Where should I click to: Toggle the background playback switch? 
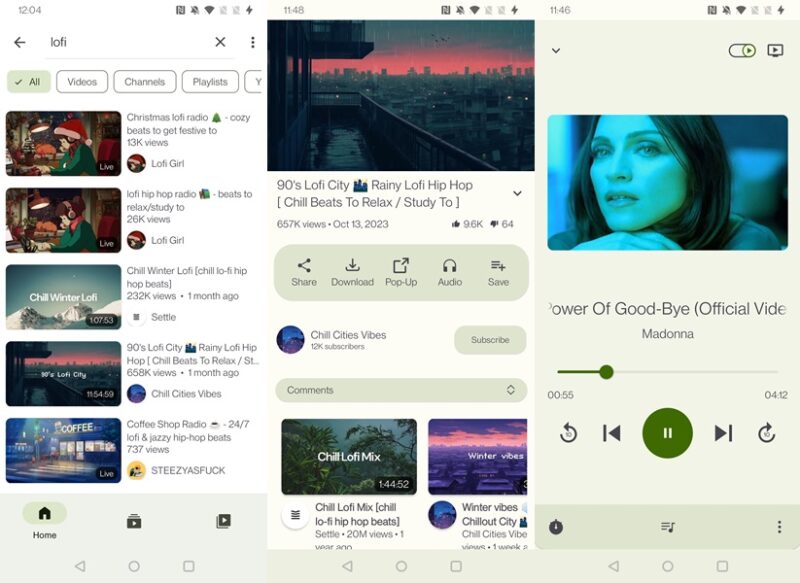pyautogui.click(x=743, y=50)
